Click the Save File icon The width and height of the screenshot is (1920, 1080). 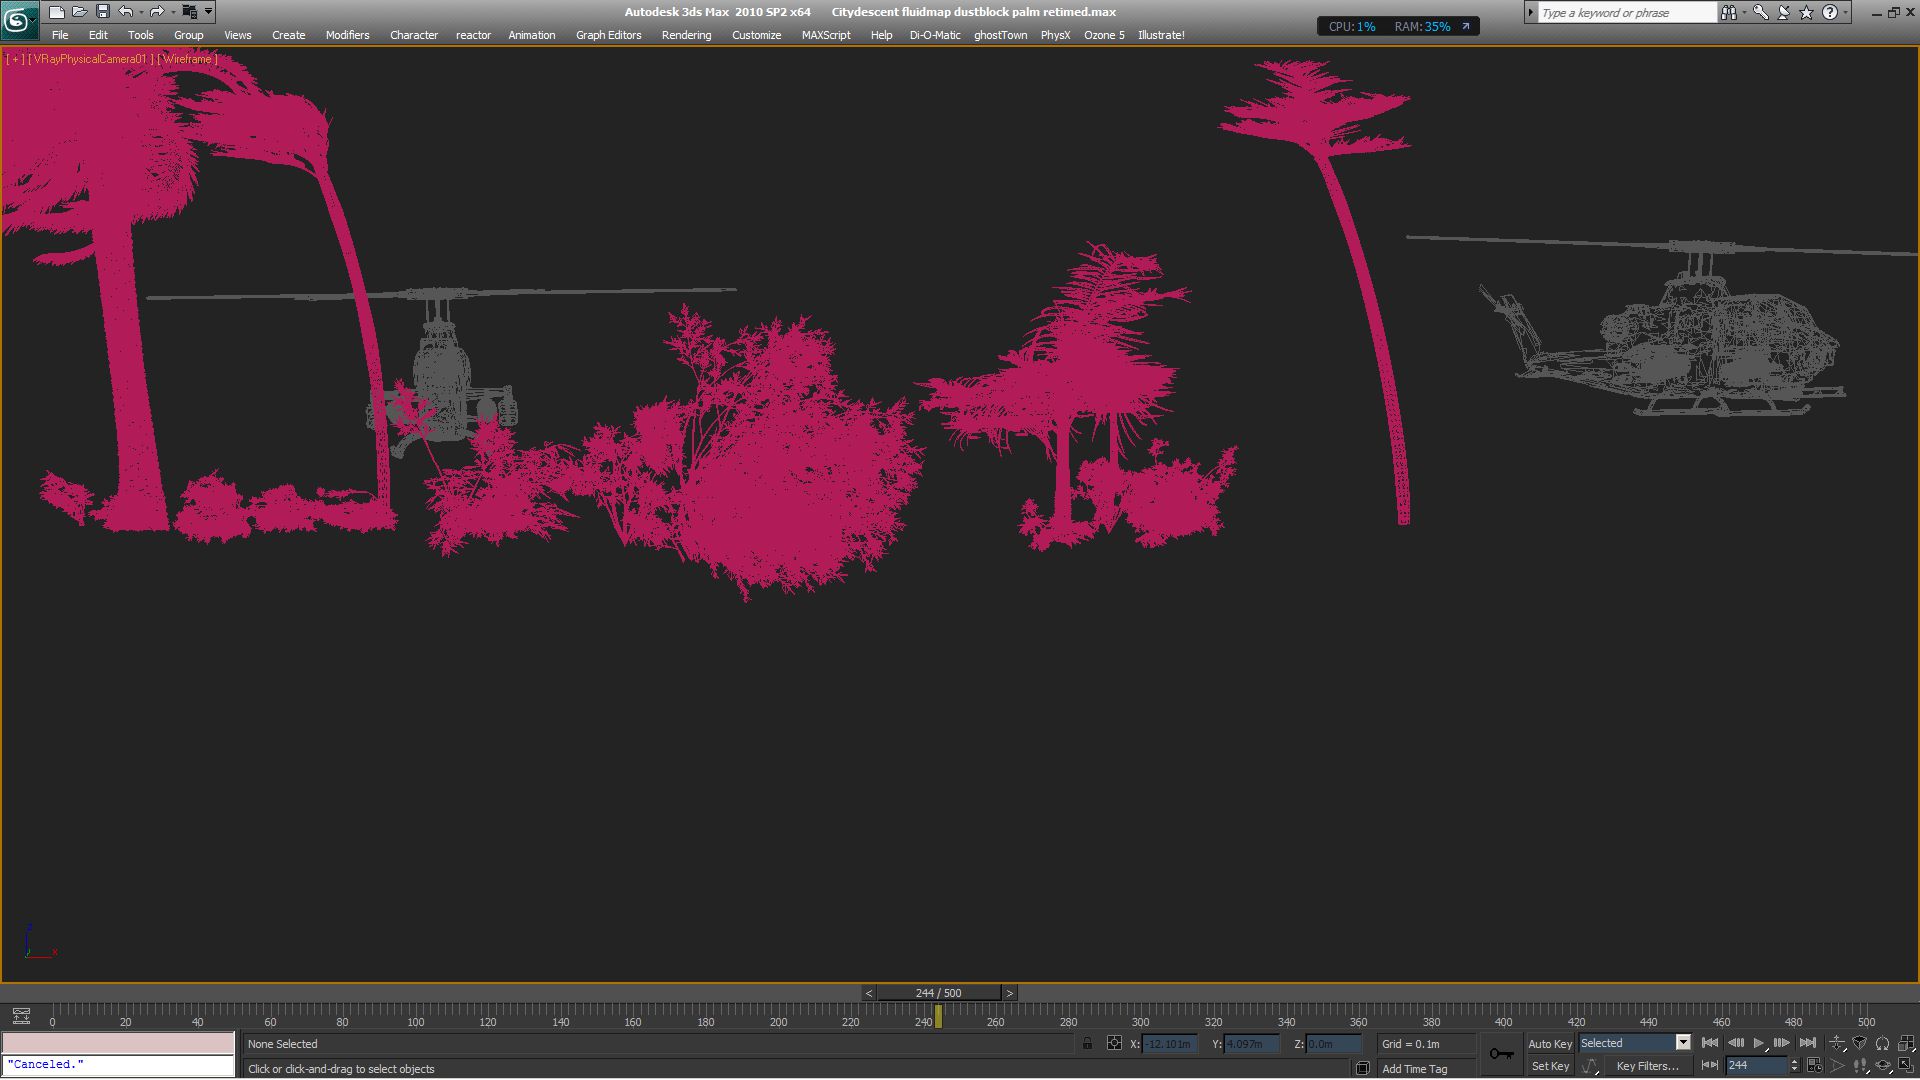[102, 12]
